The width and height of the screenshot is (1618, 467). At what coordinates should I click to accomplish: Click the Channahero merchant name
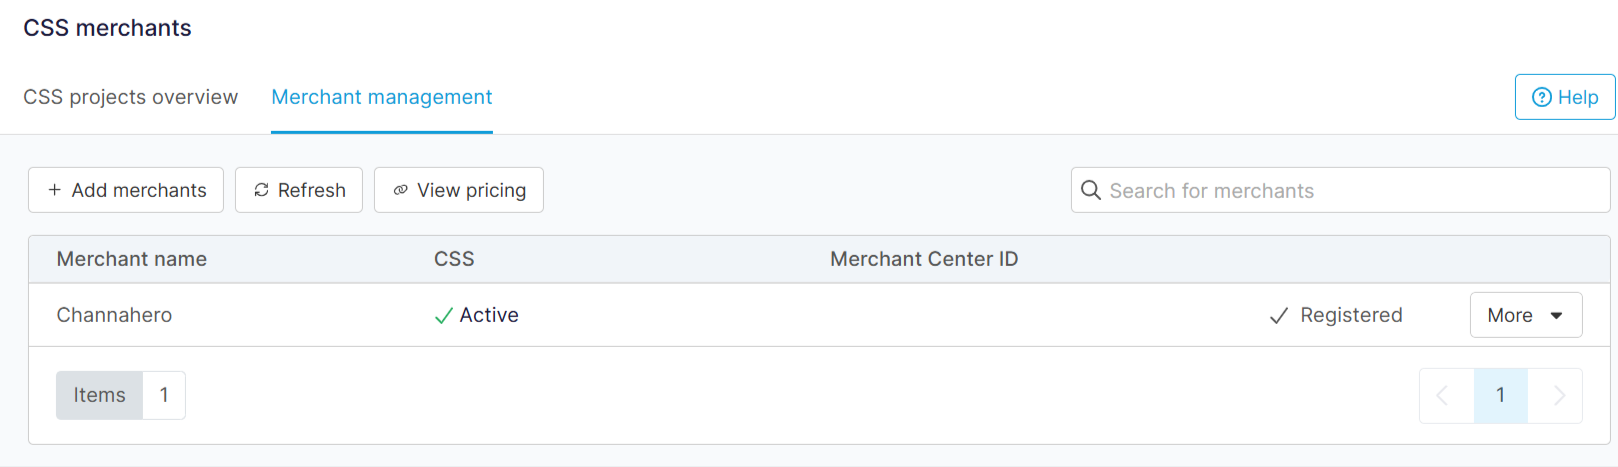click(114, 315)
